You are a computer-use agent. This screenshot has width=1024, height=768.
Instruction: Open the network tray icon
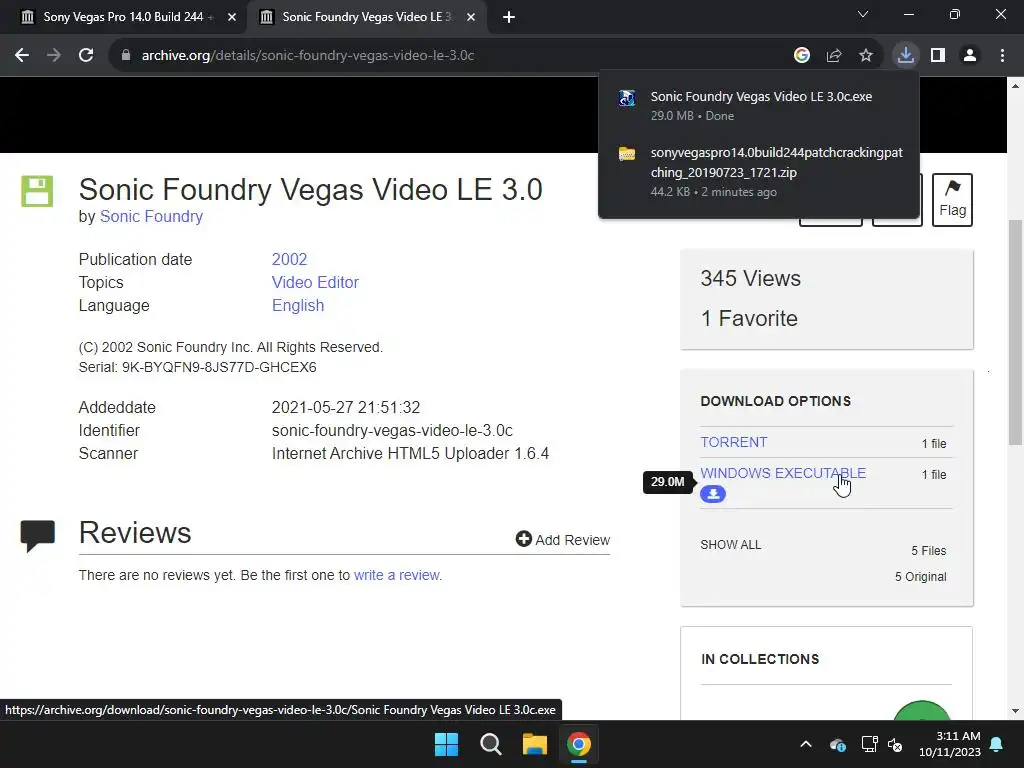tap(869, 744)
